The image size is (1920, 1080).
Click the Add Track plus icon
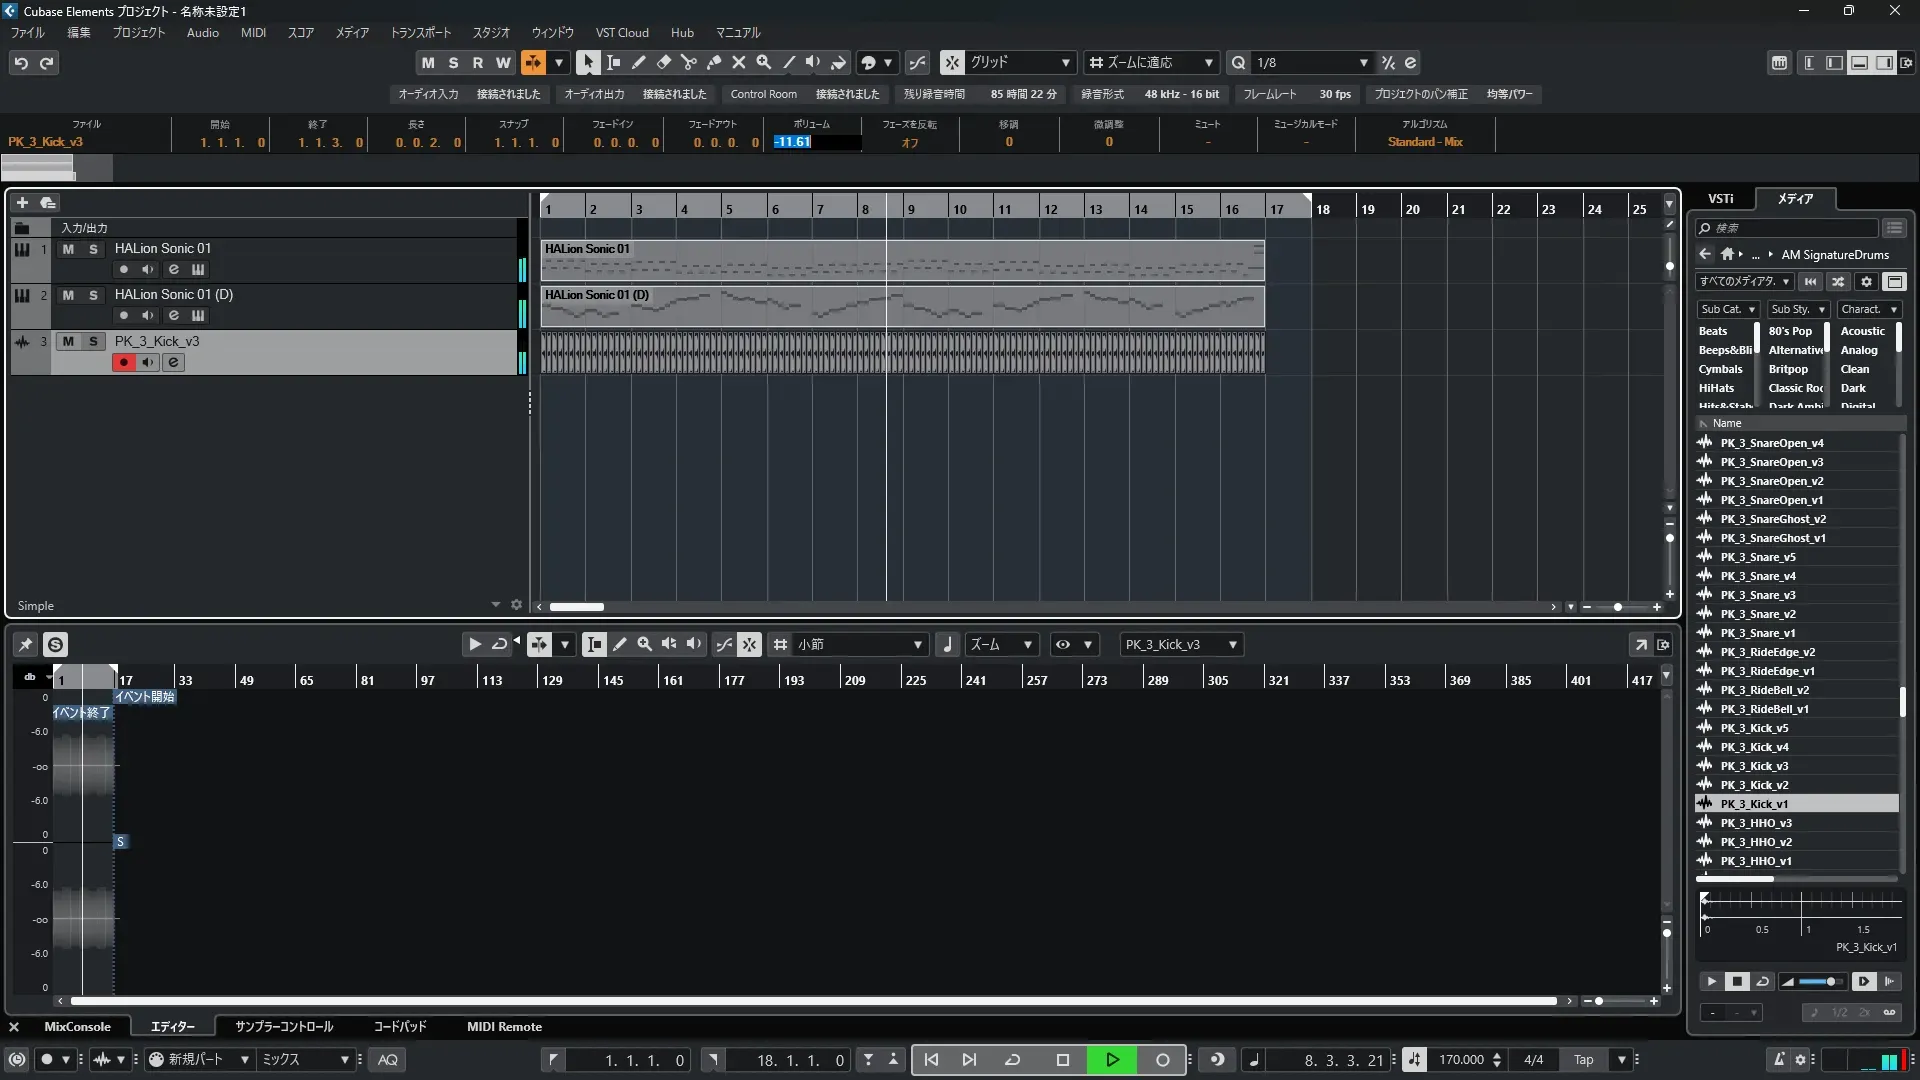pyautogui.click(x=22, y=202)
